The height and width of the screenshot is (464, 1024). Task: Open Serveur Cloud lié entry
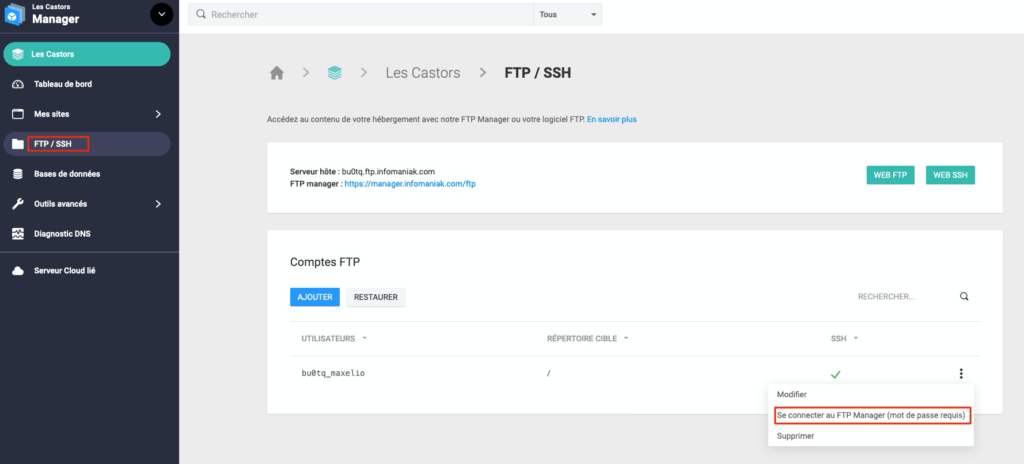coord(87,271)
